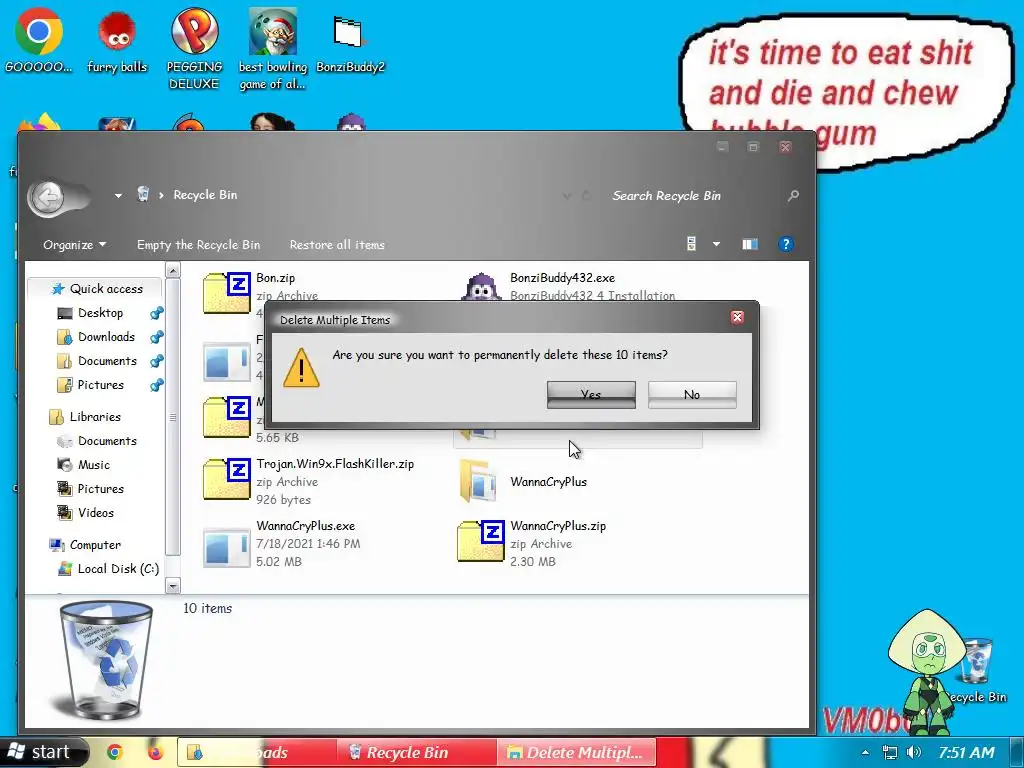The width and height of the screenshot is (1024, 768).
Task: Select the Bon.zip file icon
Action: point(227,293)
